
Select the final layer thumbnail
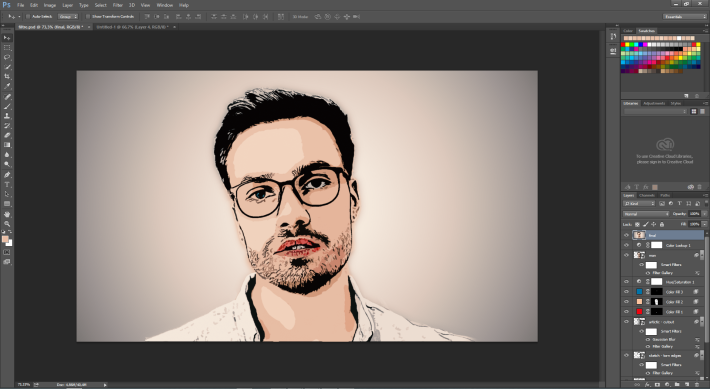(x=639, y=235)
